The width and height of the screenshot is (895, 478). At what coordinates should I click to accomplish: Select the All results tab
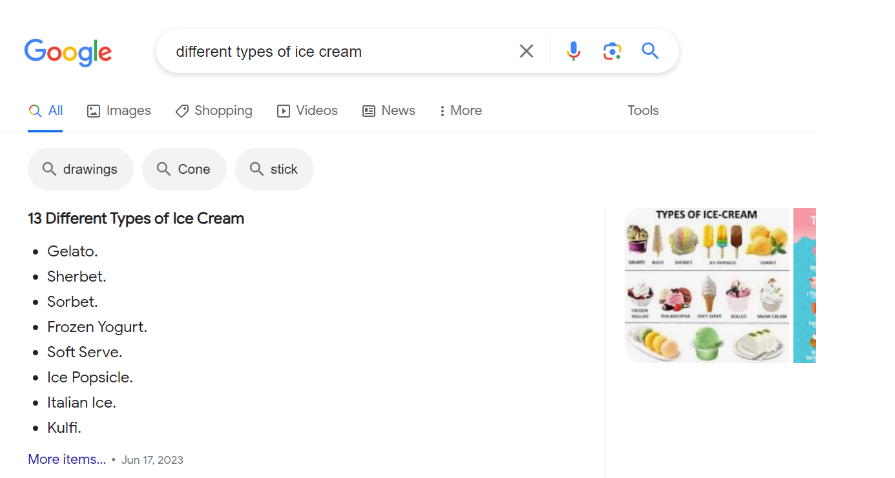click(45, 111)
